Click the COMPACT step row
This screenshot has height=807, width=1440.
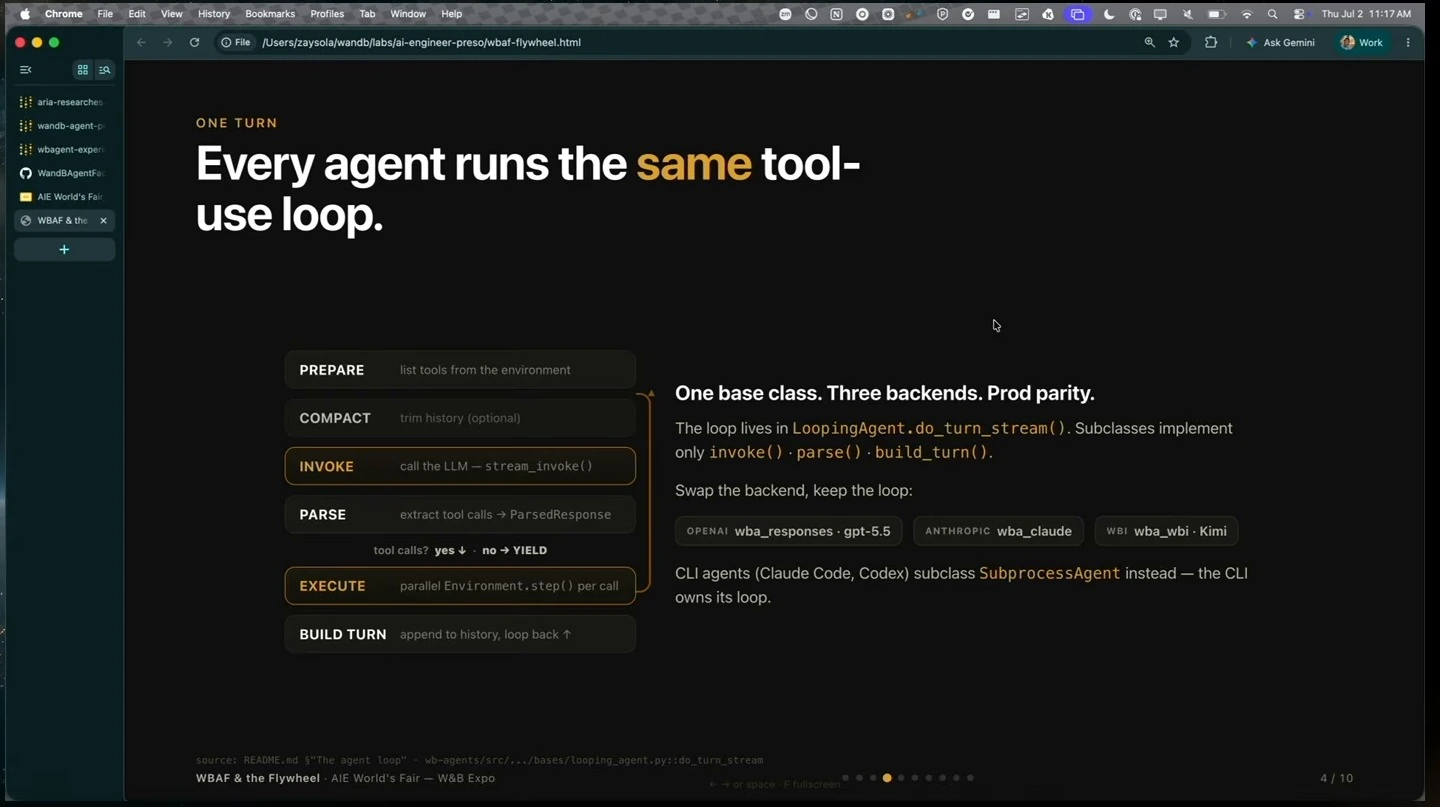tap(460, 418)
